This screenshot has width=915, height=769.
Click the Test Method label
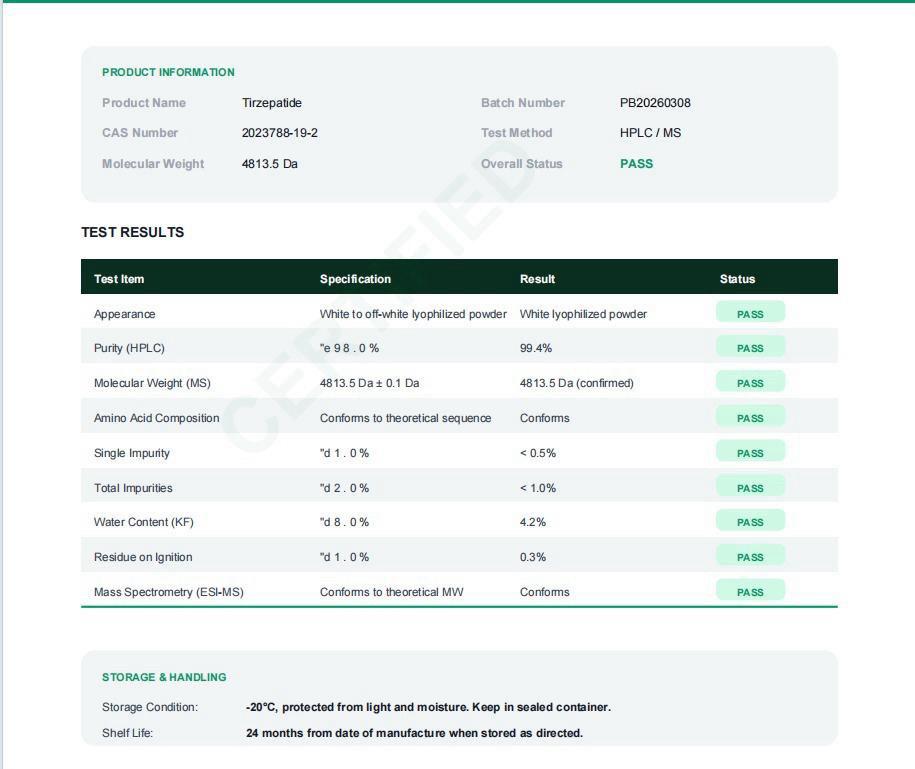click(516, 133)
